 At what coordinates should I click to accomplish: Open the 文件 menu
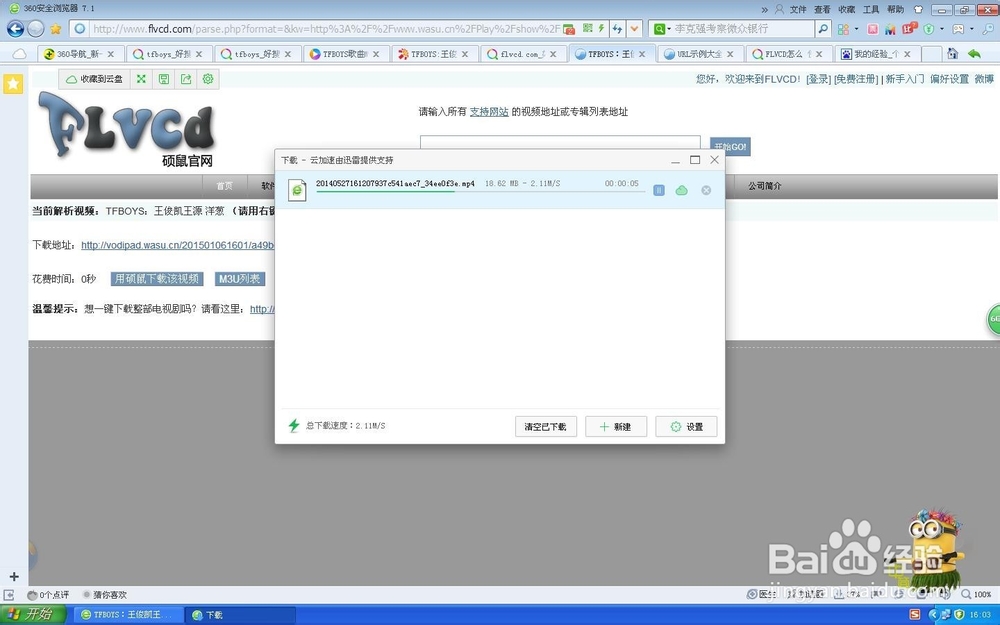pos(798,9)
